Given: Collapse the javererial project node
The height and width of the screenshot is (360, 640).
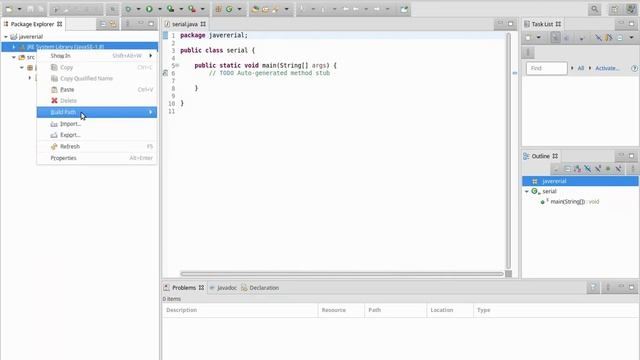Looking at the screenshot, I should point(6,37).
